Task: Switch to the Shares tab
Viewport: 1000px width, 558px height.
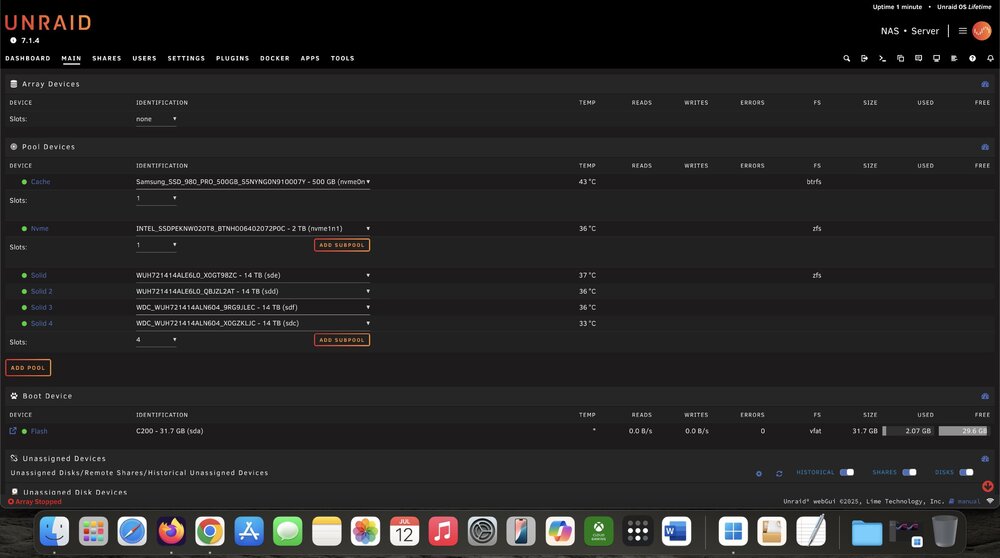Action: [x=107, y=58]
